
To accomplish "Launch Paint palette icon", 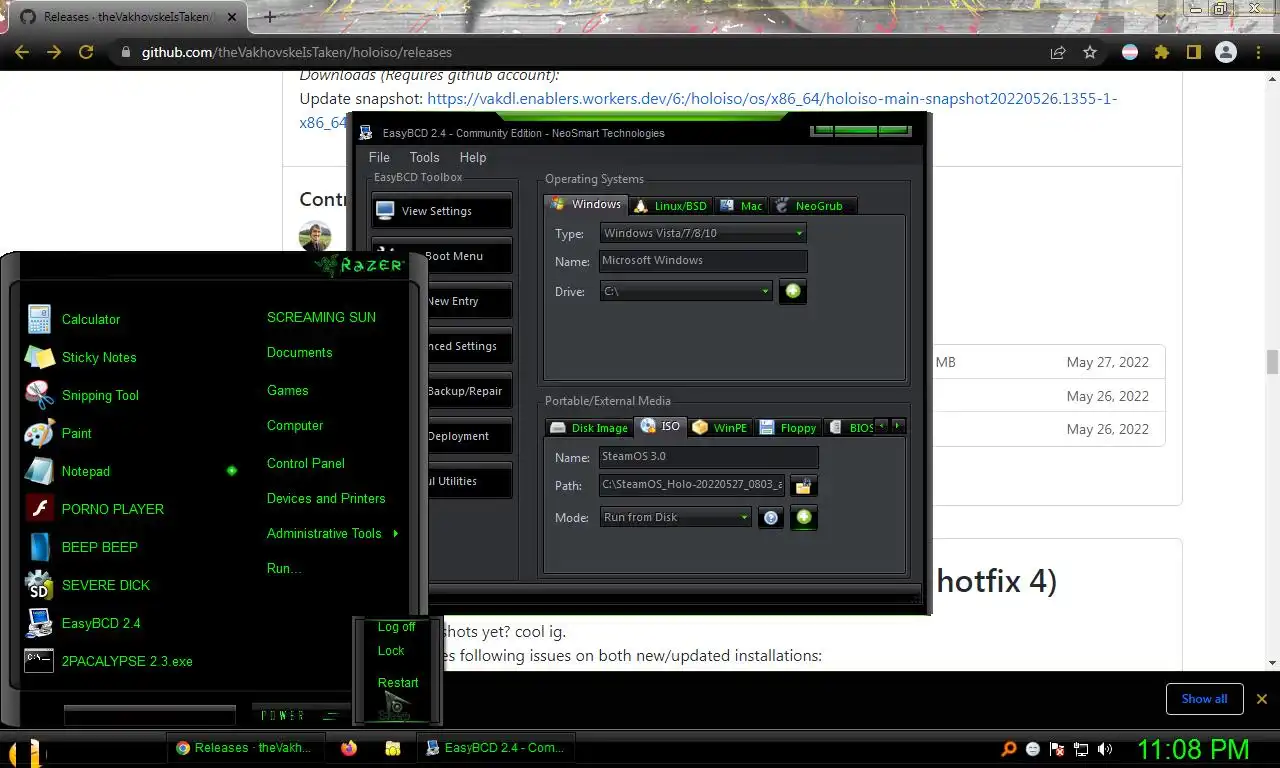I will click(39, 433).
